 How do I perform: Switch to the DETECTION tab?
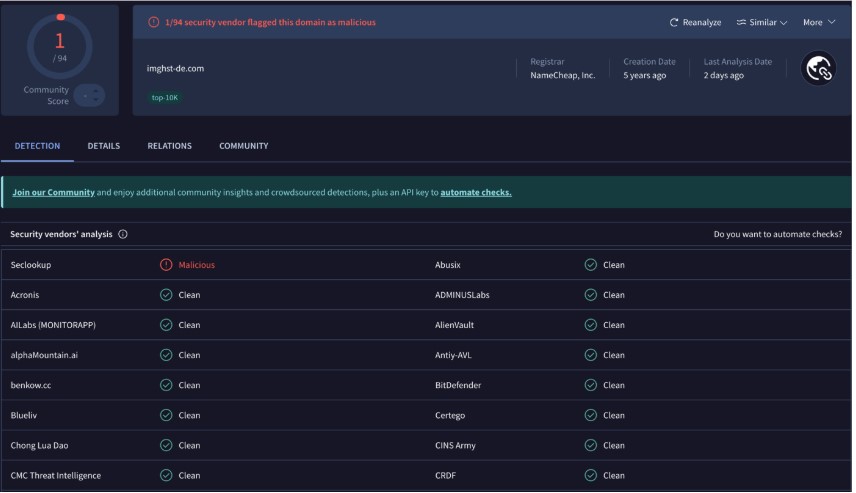(x=38, y=146)
